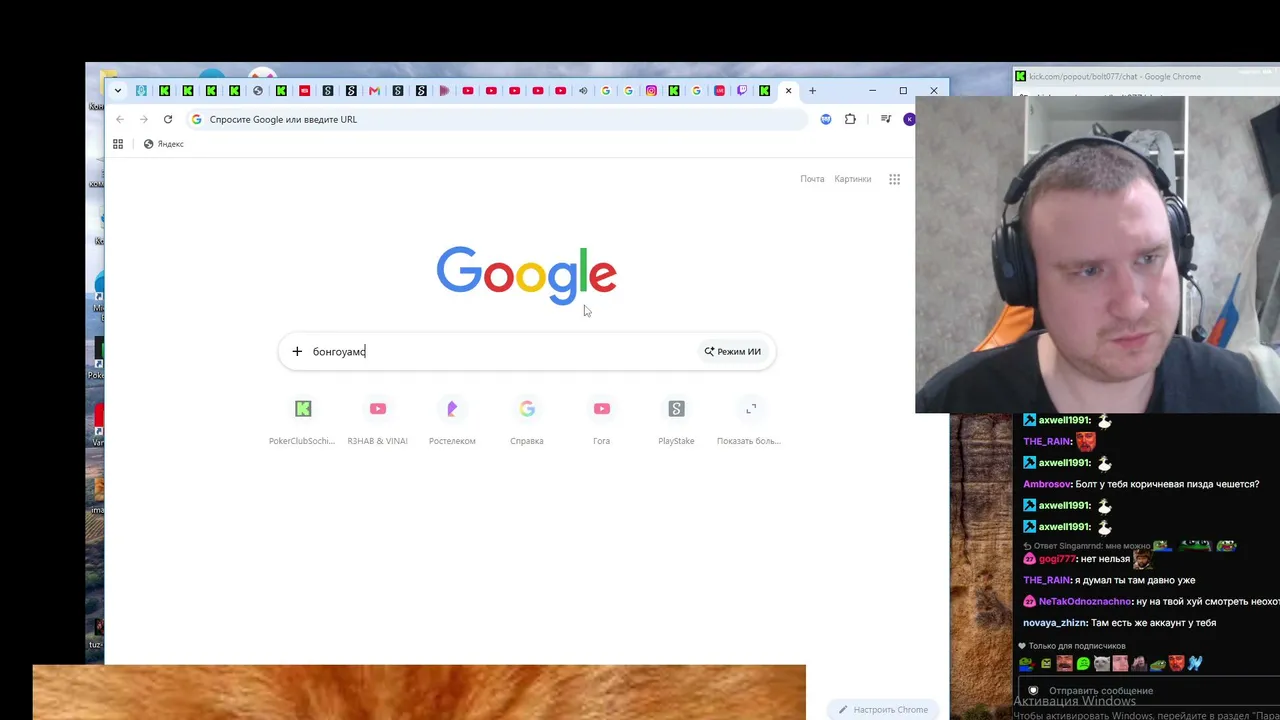Switch to the tab with the globe icon
The width and height of the screenshot is (1280, 720).
258,91
